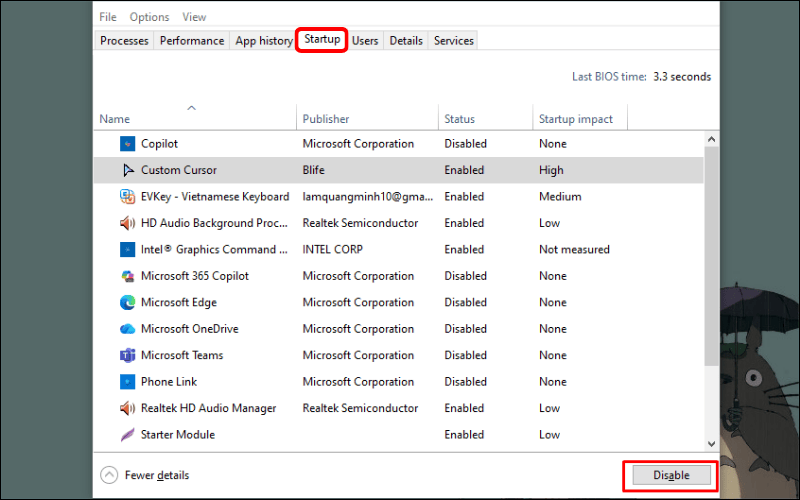Click the Starter Module feather icon
Screen dimensions: 800x500
click(127, 435)
